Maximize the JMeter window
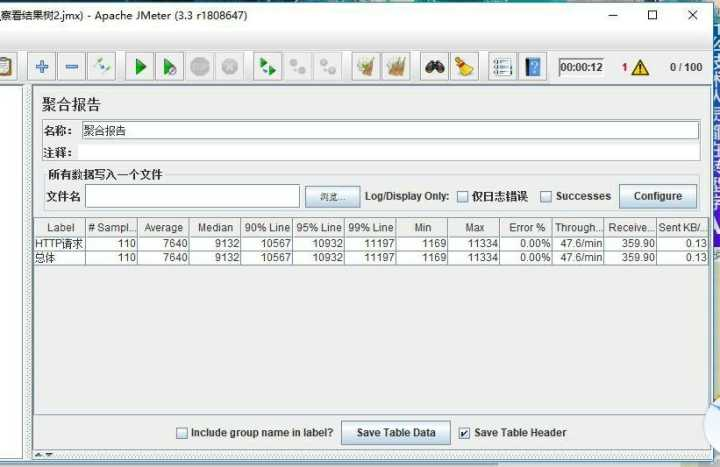Screen dimensions: 720x467 652,15
